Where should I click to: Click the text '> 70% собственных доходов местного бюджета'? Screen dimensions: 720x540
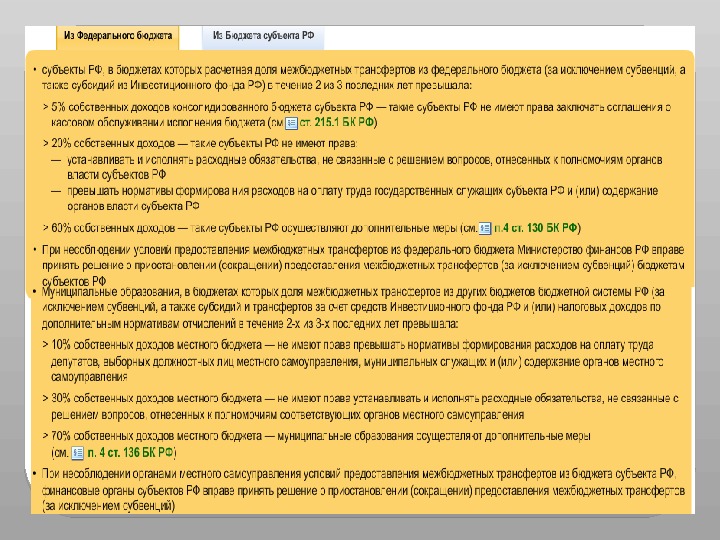click(x=152, y=436)
